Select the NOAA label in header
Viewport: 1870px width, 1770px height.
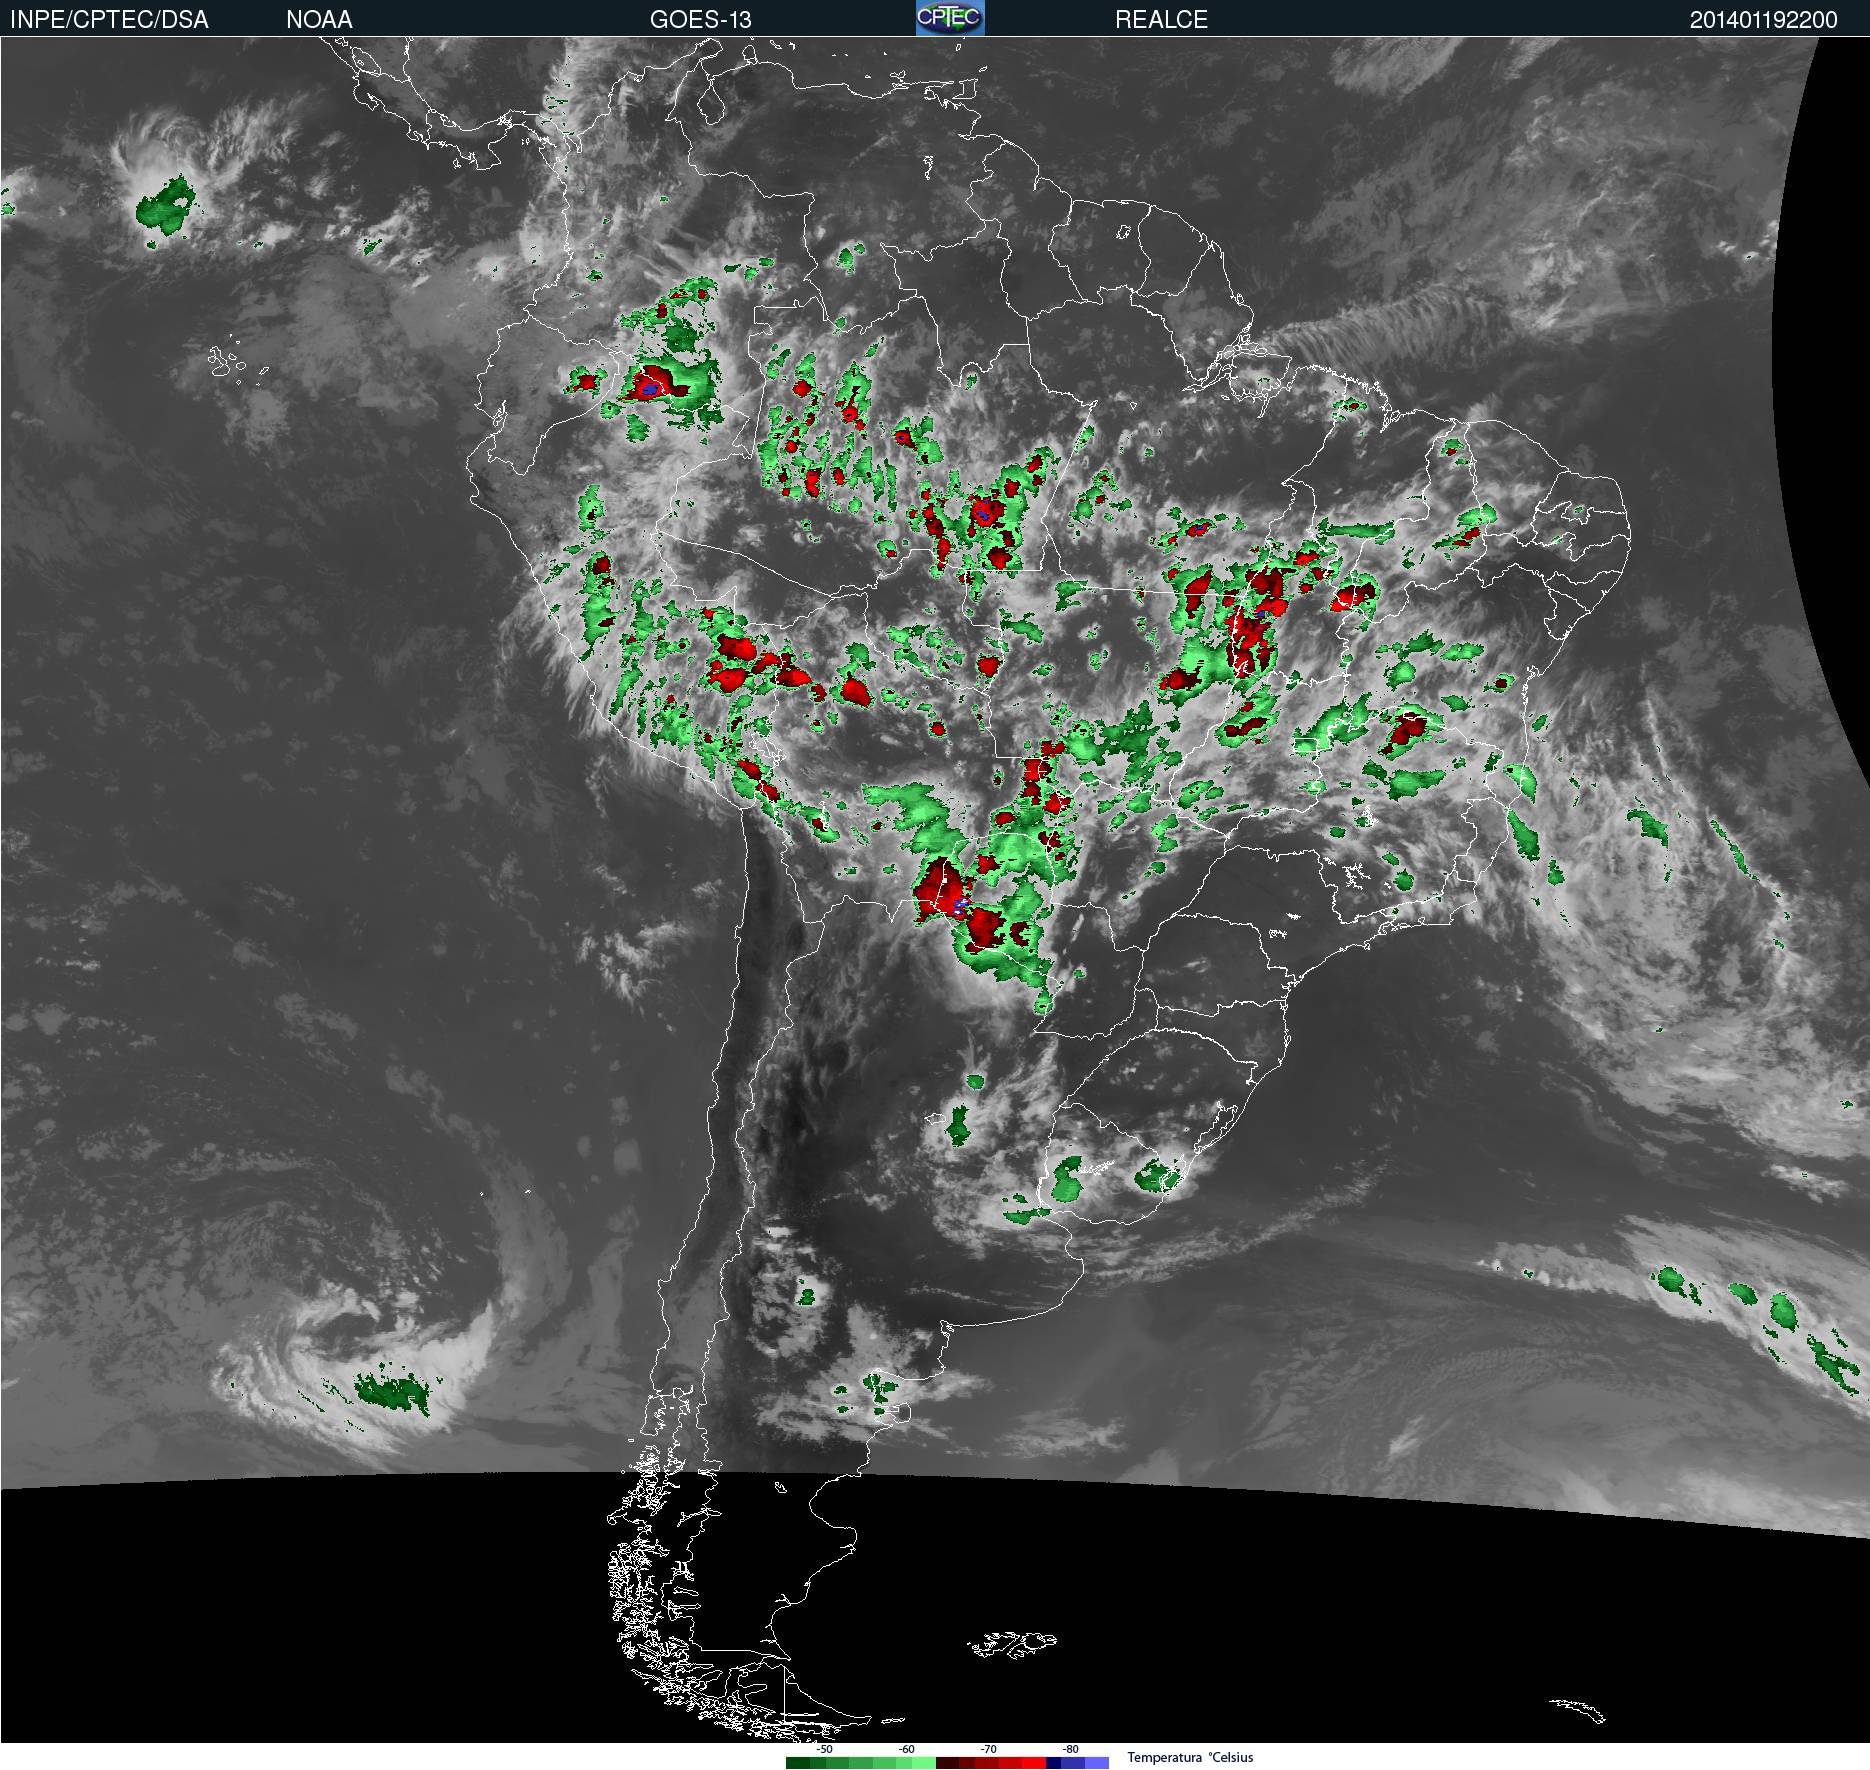(x=319, y=20)
